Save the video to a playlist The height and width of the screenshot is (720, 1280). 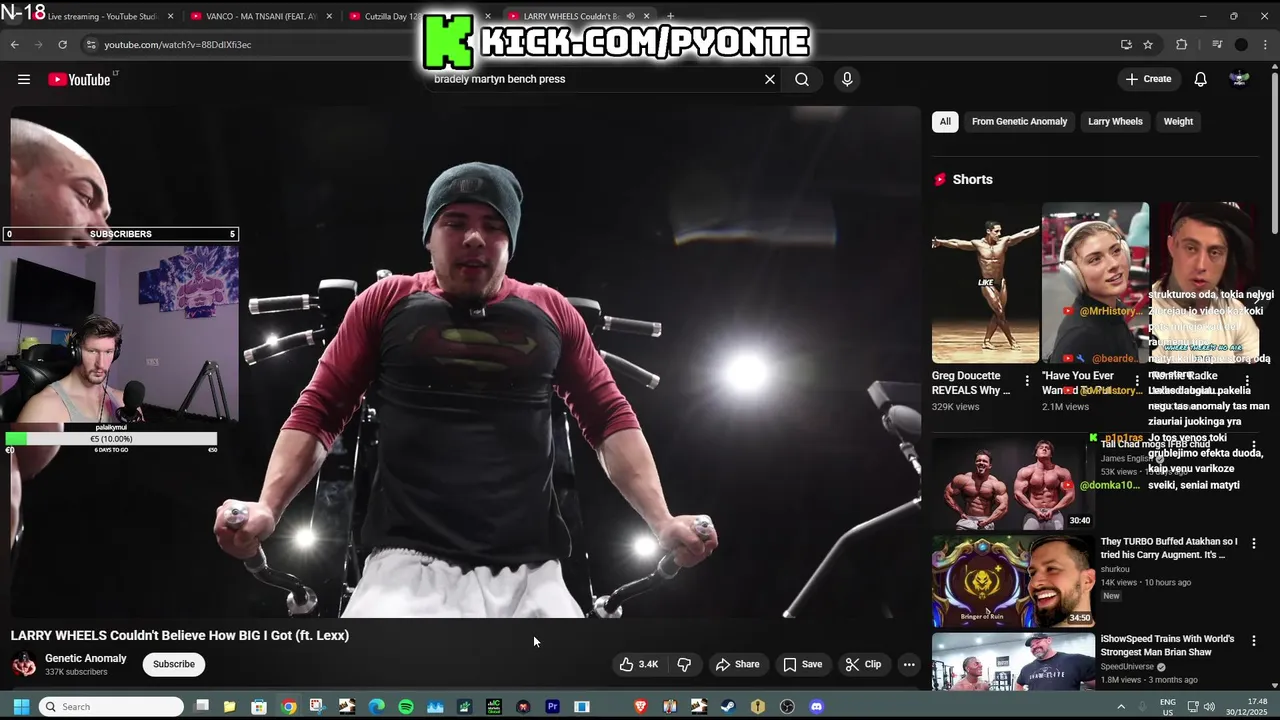tap(802, 664)
